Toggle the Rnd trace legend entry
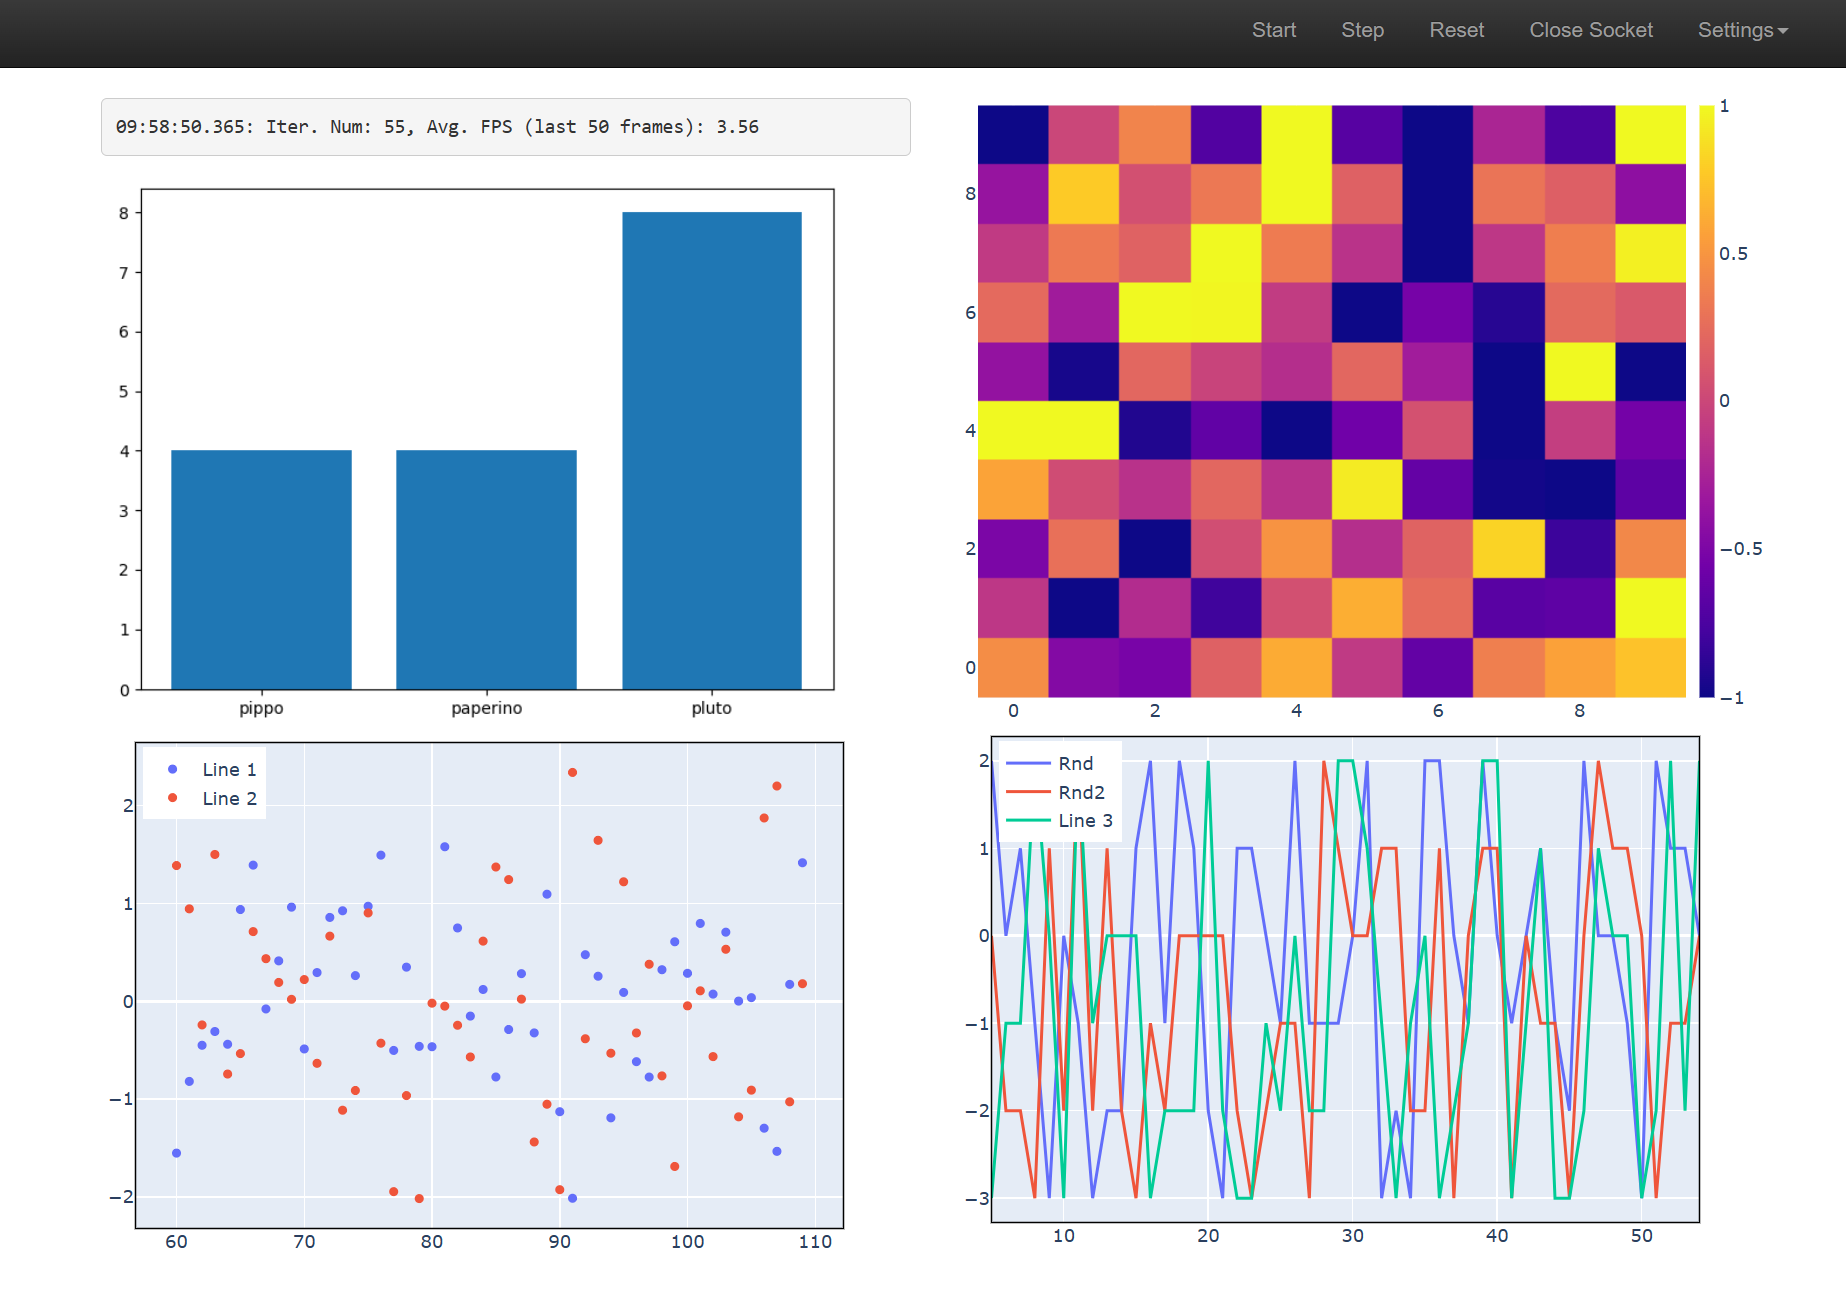This screenshot has width=1846, height=1292. [1075, 763]
